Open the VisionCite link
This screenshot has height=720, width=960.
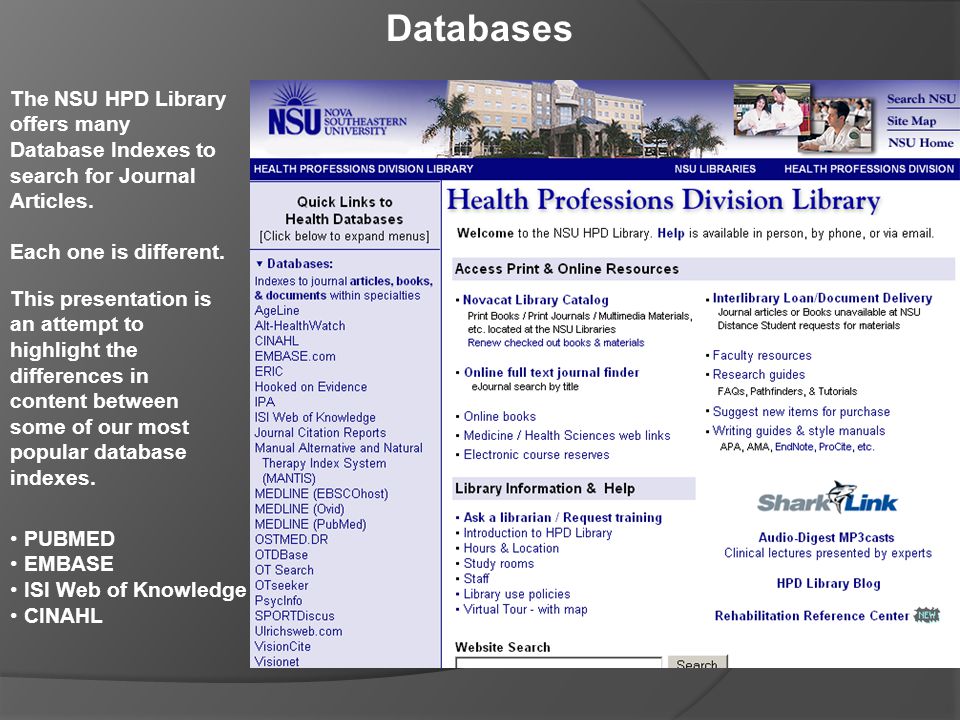283,647
